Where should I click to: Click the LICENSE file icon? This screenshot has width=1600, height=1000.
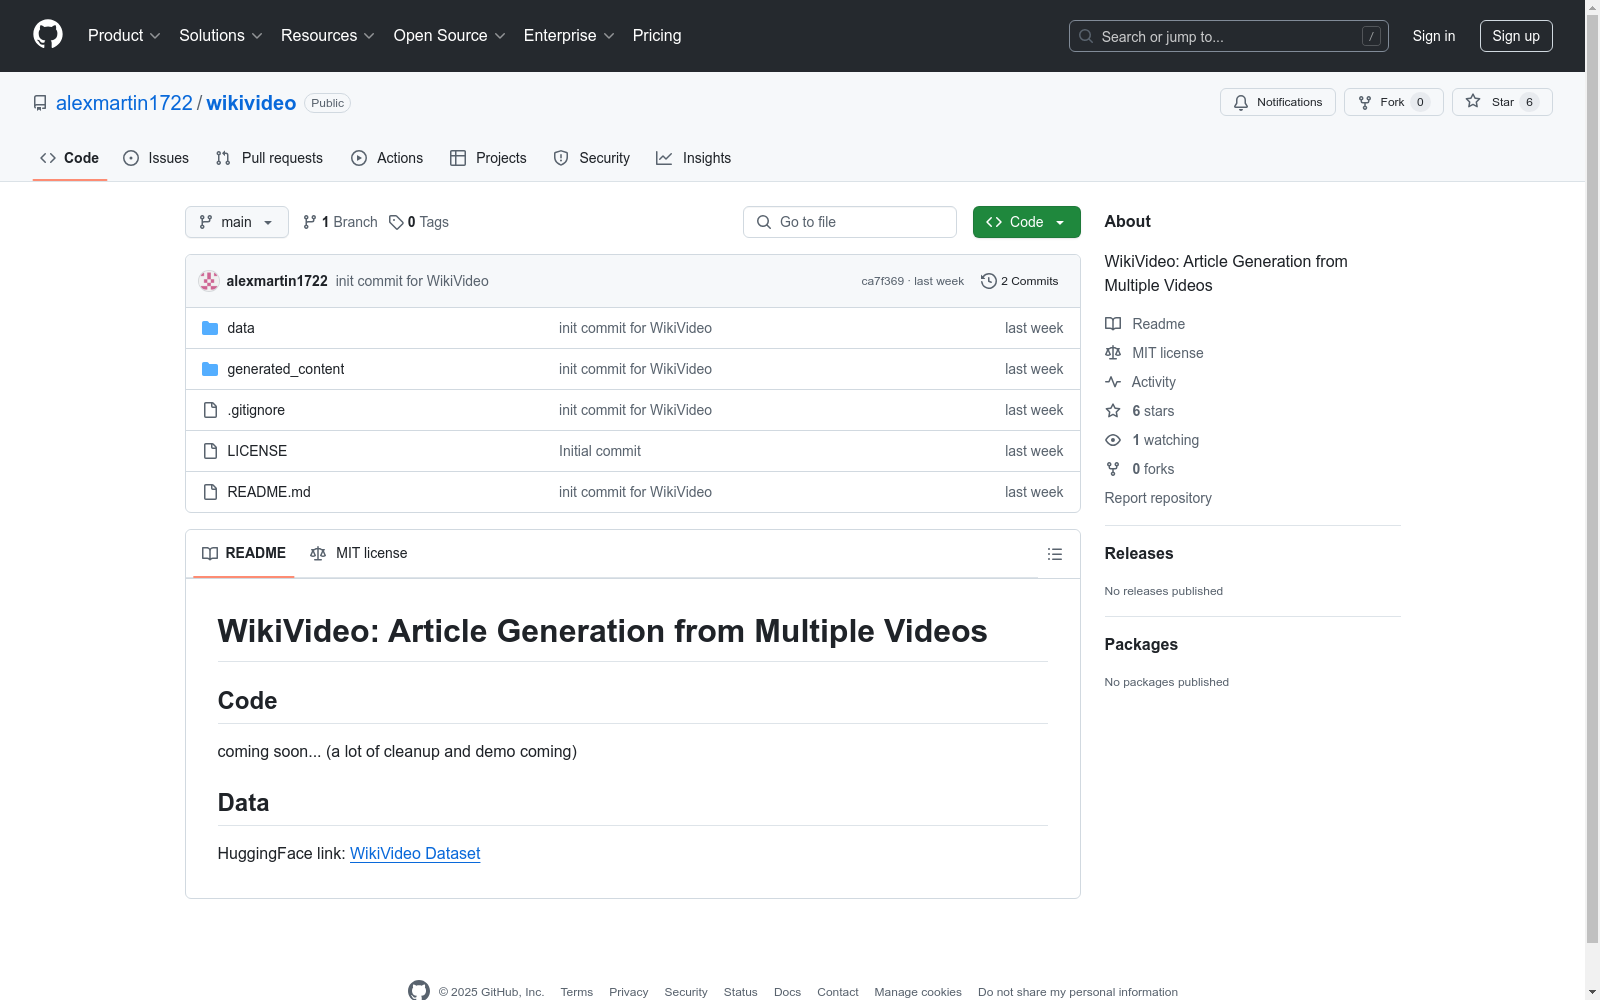(x=210, y=451)
